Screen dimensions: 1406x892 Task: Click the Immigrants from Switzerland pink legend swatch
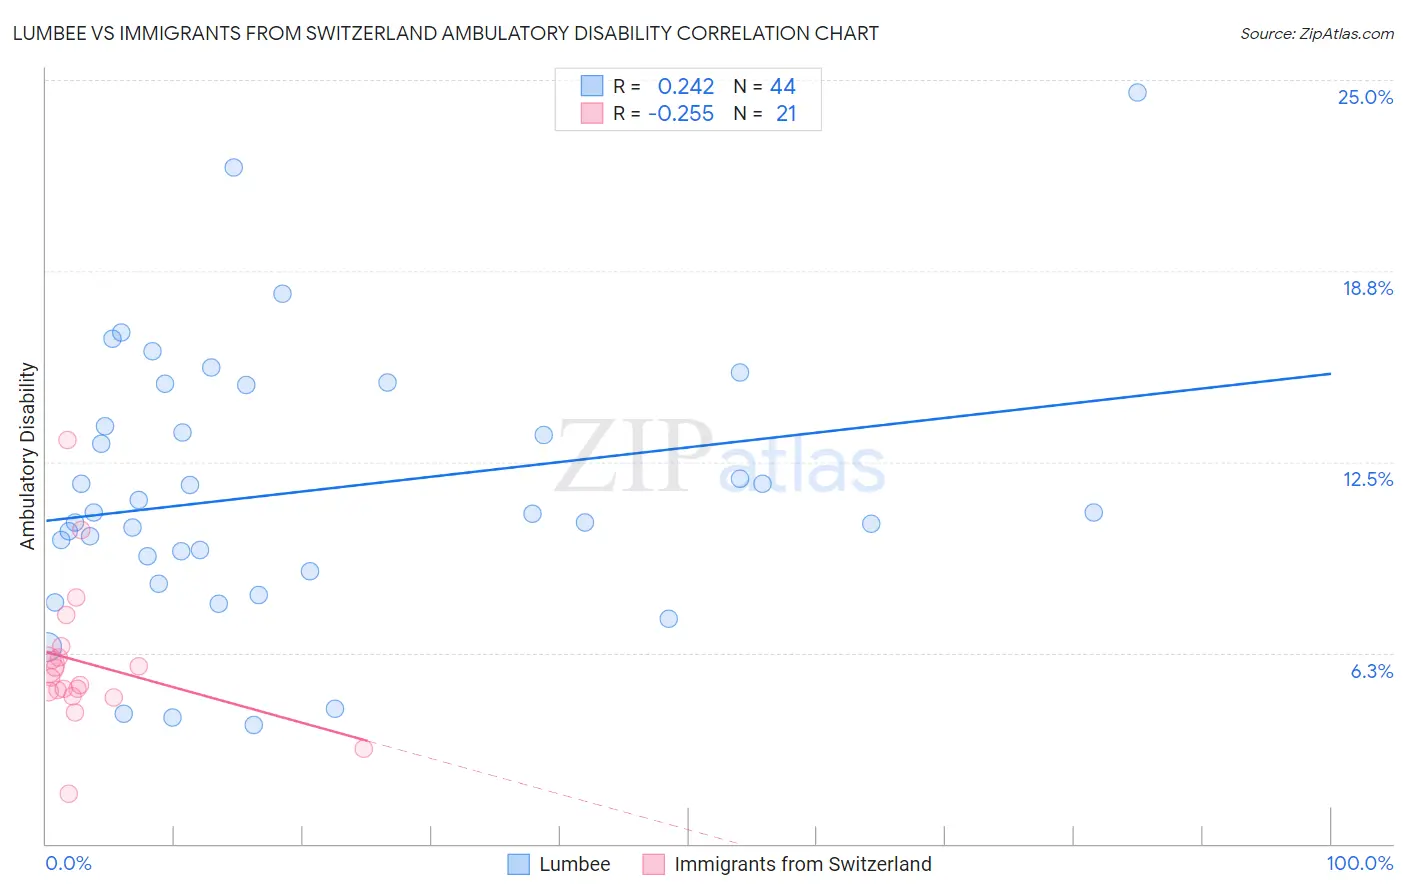653,864
